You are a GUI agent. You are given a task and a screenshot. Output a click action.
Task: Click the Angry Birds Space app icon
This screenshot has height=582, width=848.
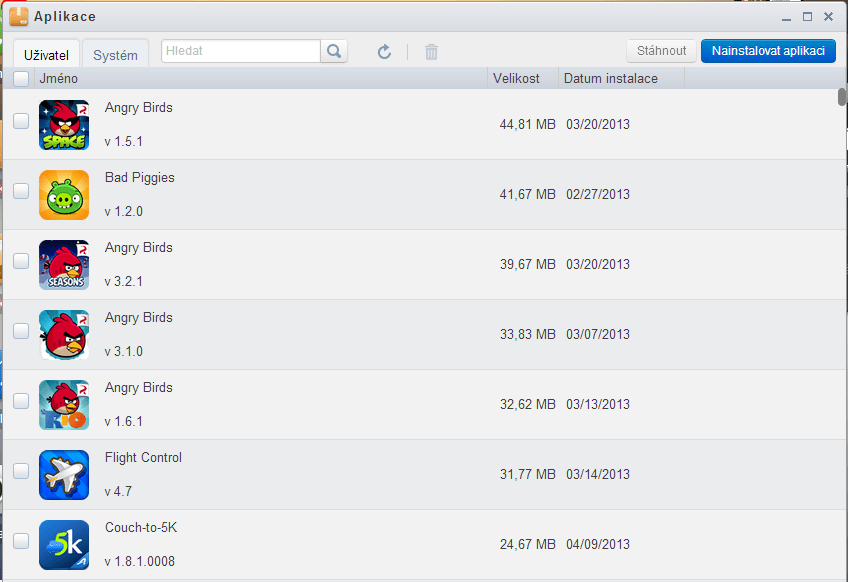[x=64, y=125]
